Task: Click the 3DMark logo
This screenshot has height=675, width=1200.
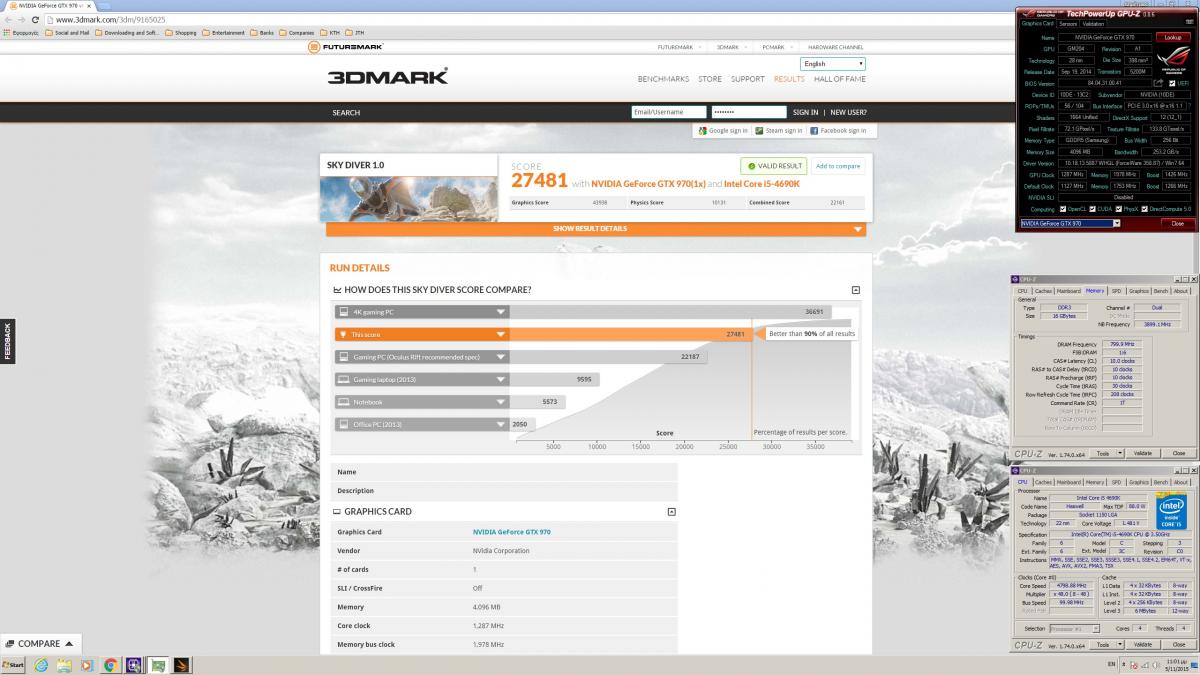Action: 387,76
